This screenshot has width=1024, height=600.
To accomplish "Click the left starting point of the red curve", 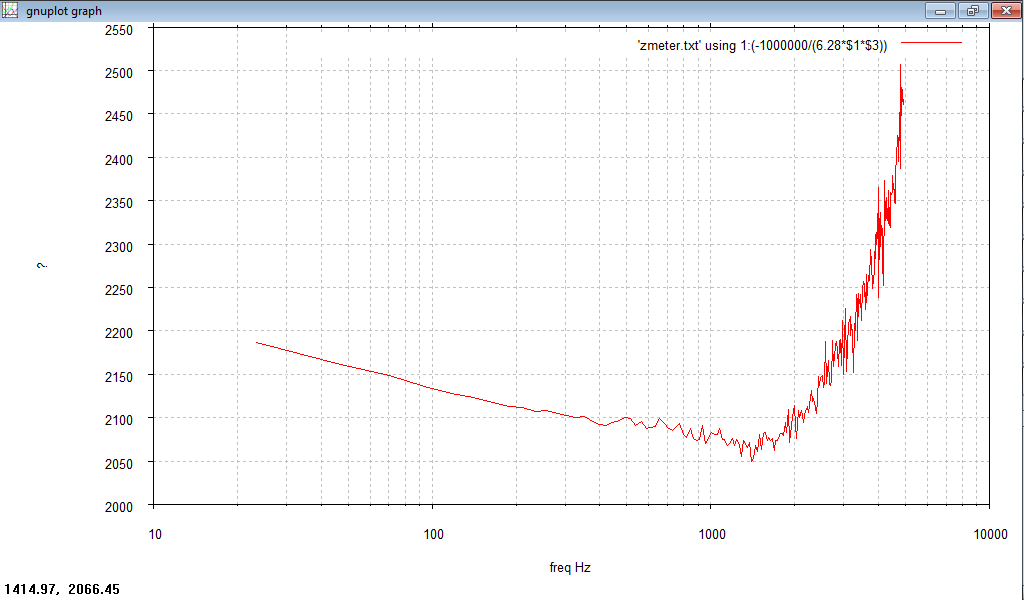I will coord(257,342).
